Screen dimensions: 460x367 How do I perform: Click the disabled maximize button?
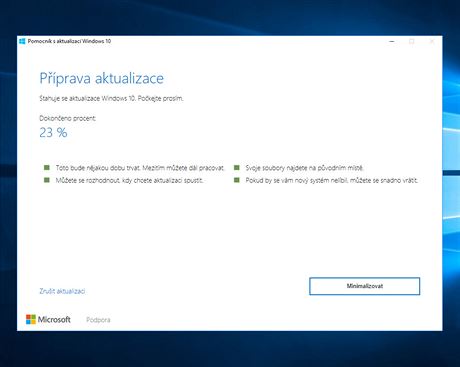pos(412,41)
